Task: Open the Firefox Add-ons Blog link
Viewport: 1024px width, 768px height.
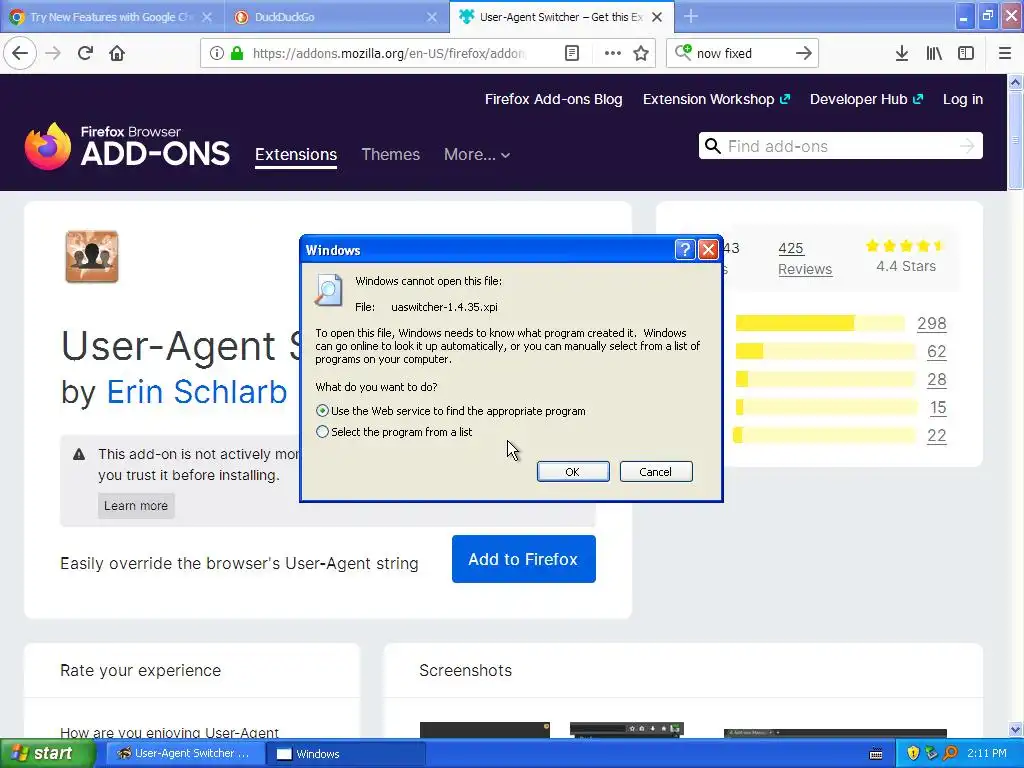Action: point(553,99)
